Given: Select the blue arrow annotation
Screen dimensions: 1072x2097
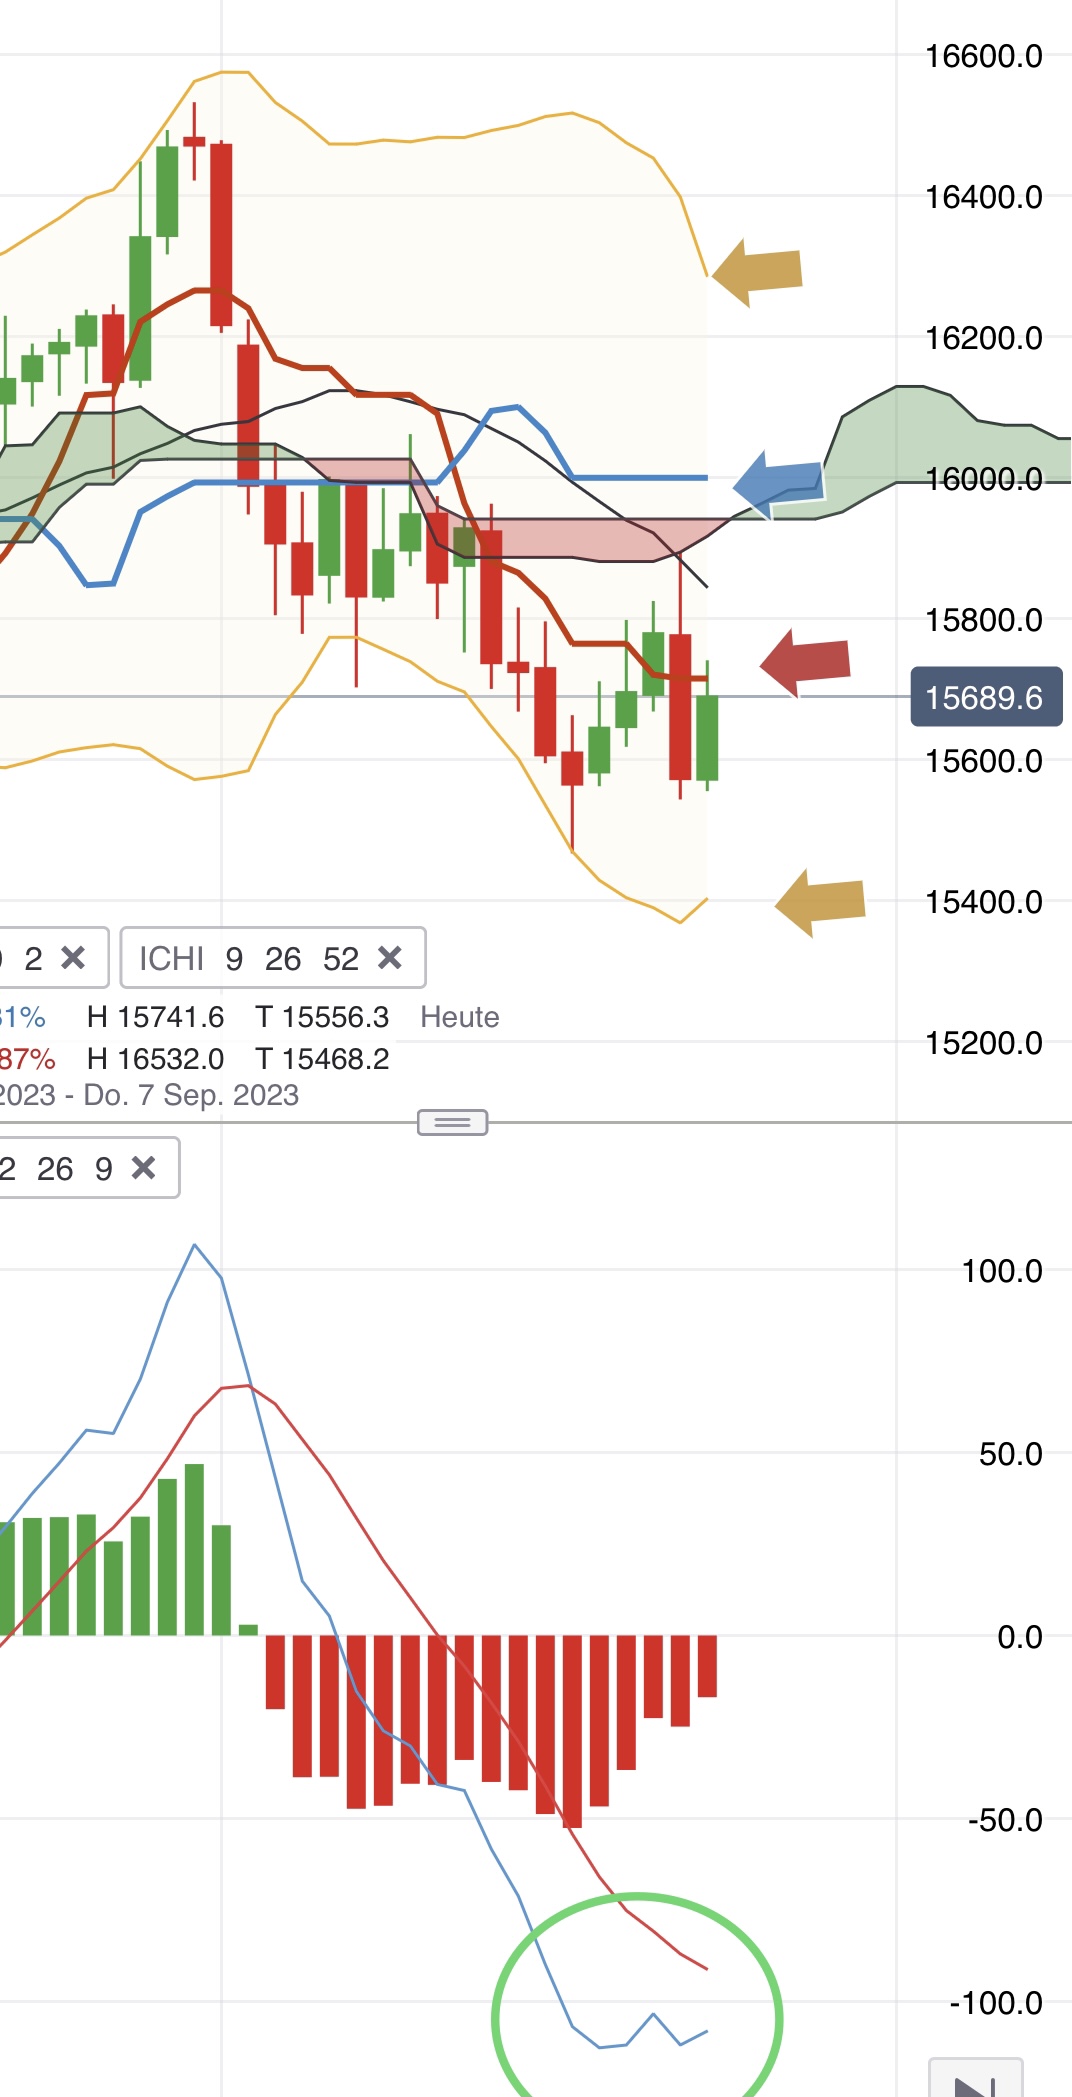Looking at the screenshot, I should coord(779,484).
